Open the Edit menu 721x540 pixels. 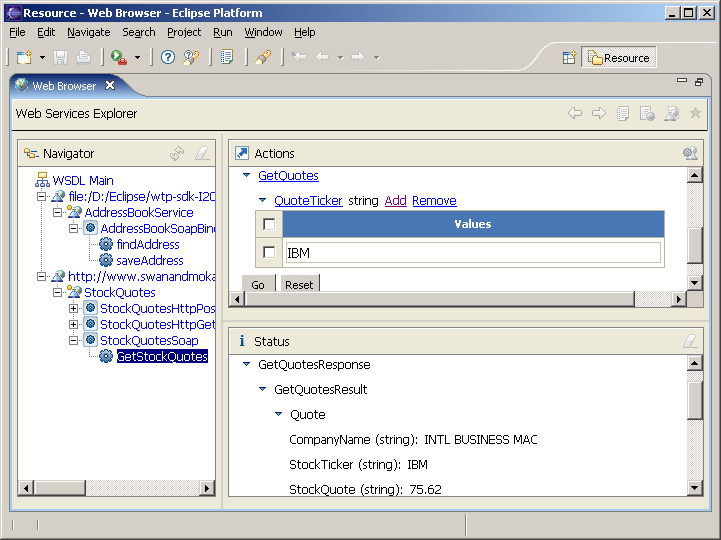tap(46, 32)
